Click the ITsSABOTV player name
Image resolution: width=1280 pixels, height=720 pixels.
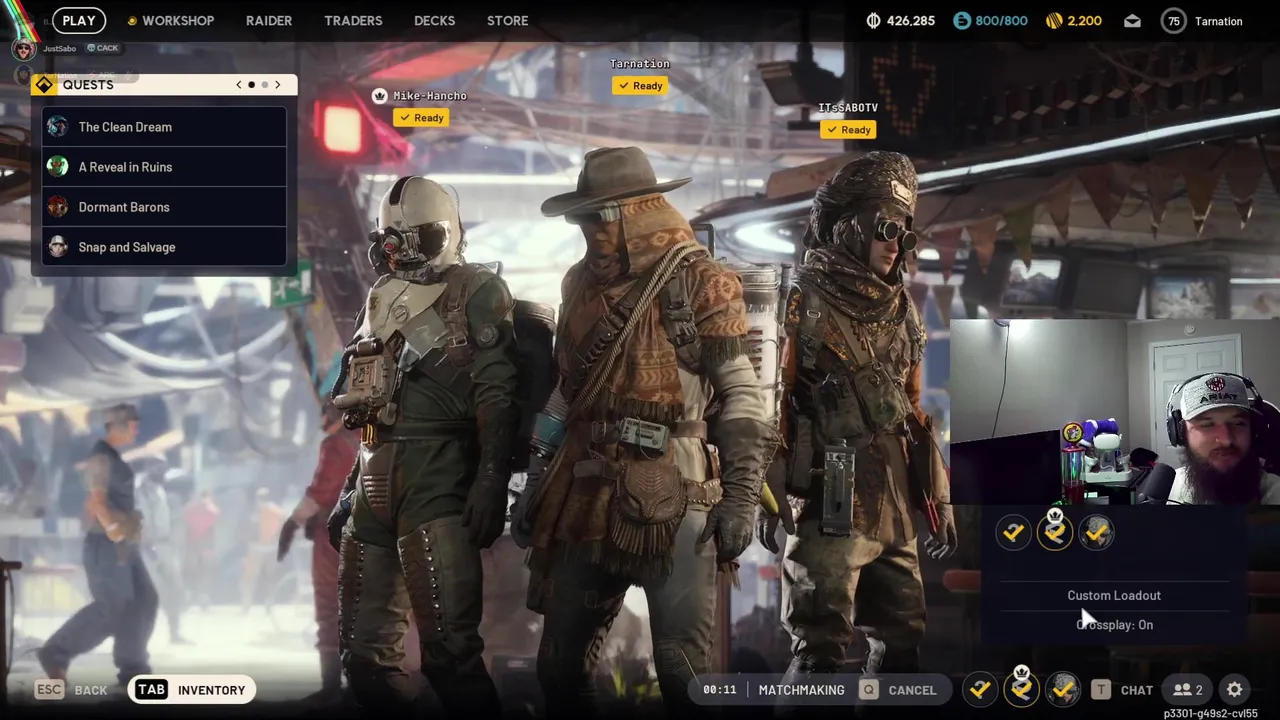848,108
